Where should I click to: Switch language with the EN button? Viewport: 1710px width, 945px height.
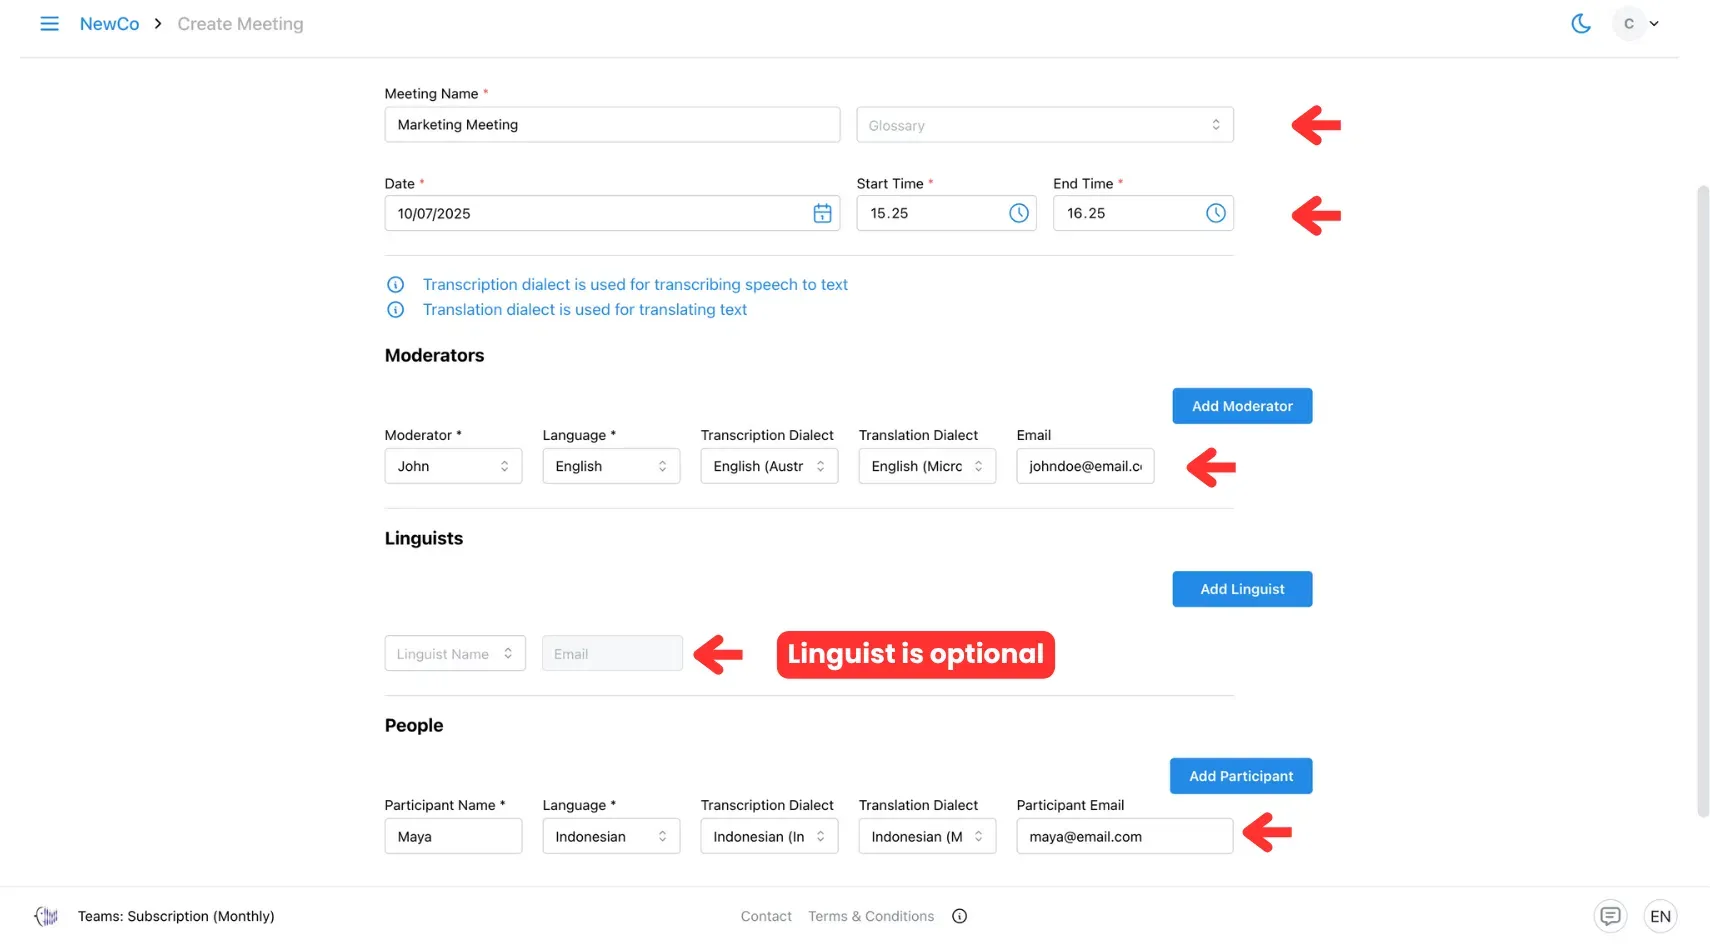coord(1660,916)
